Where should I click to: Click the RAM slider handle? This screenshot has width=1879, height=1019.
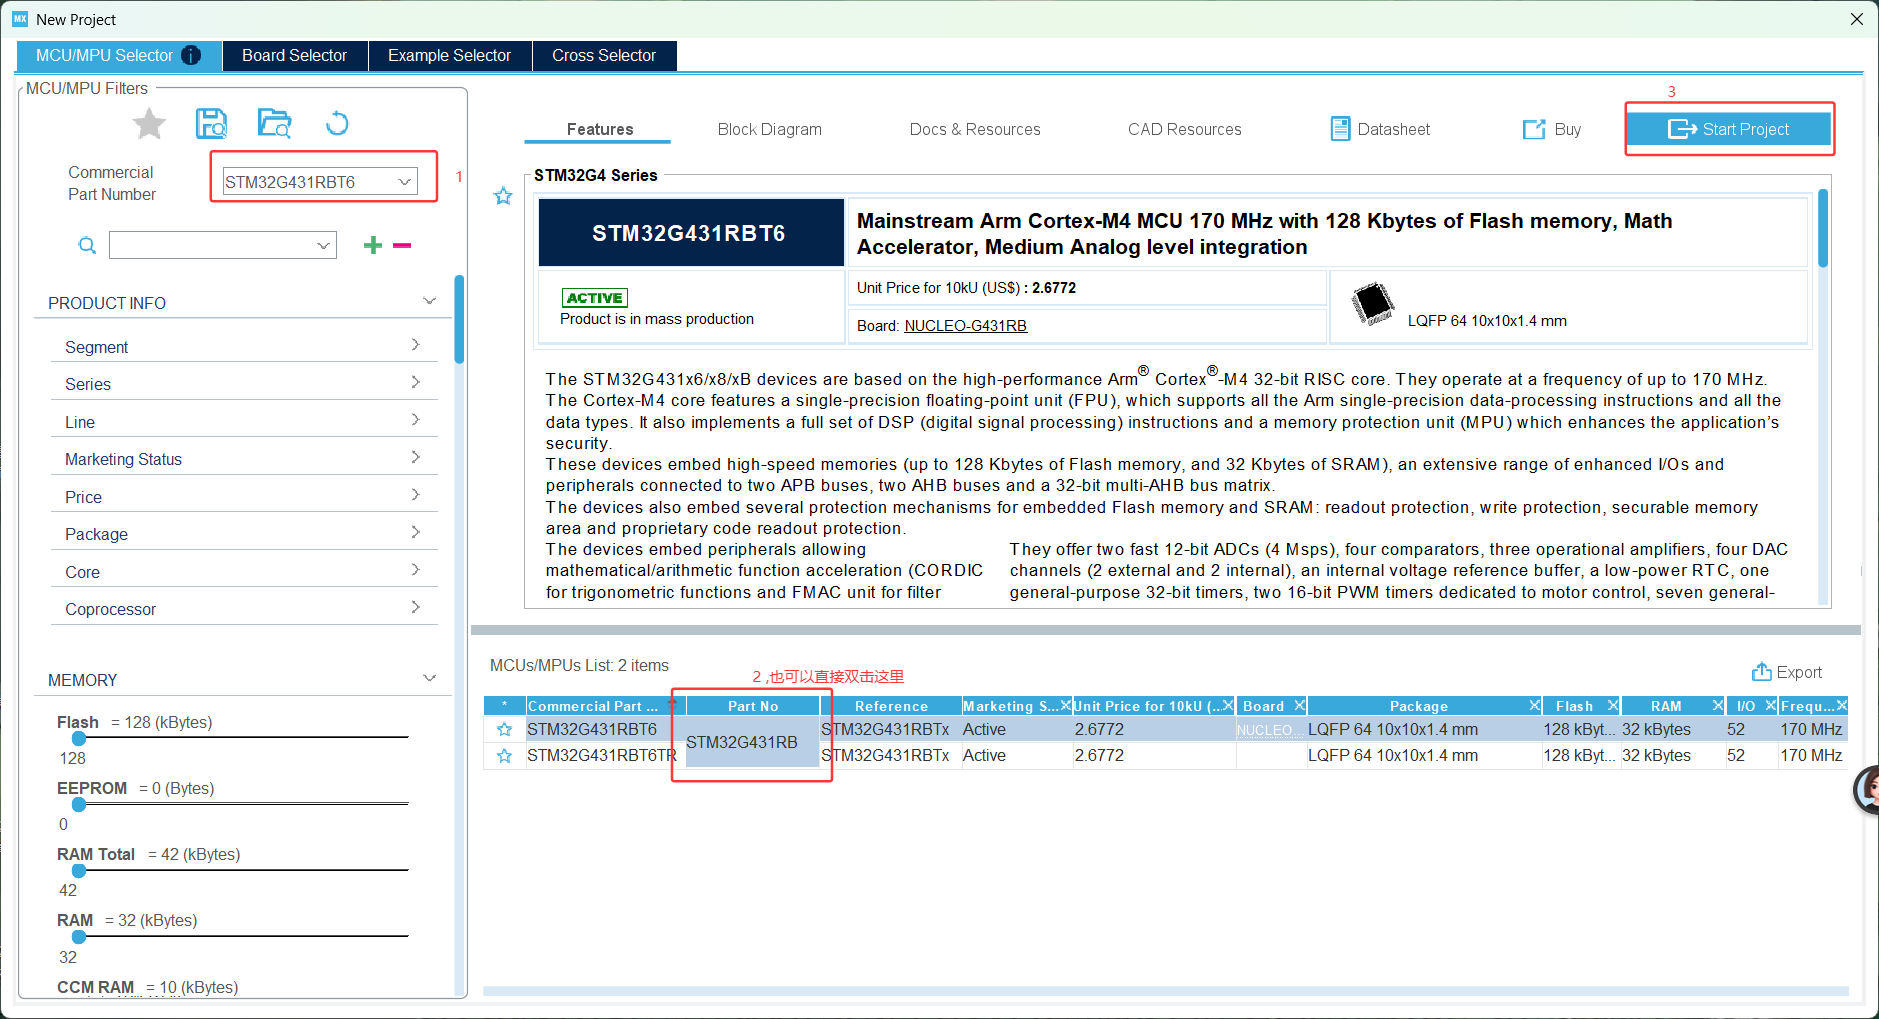(79, 937)
